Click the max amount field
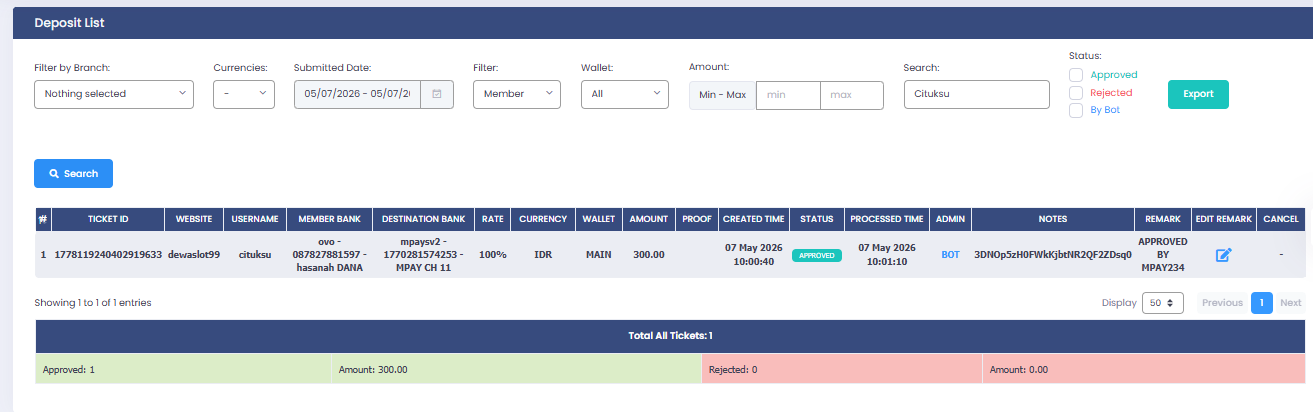The width and height of the screenshot is (1313, 412). click(852, 95)
